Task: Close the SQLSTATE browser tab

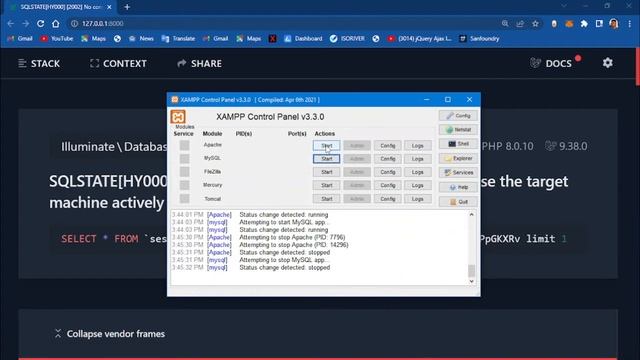Action: coord(109,7)
